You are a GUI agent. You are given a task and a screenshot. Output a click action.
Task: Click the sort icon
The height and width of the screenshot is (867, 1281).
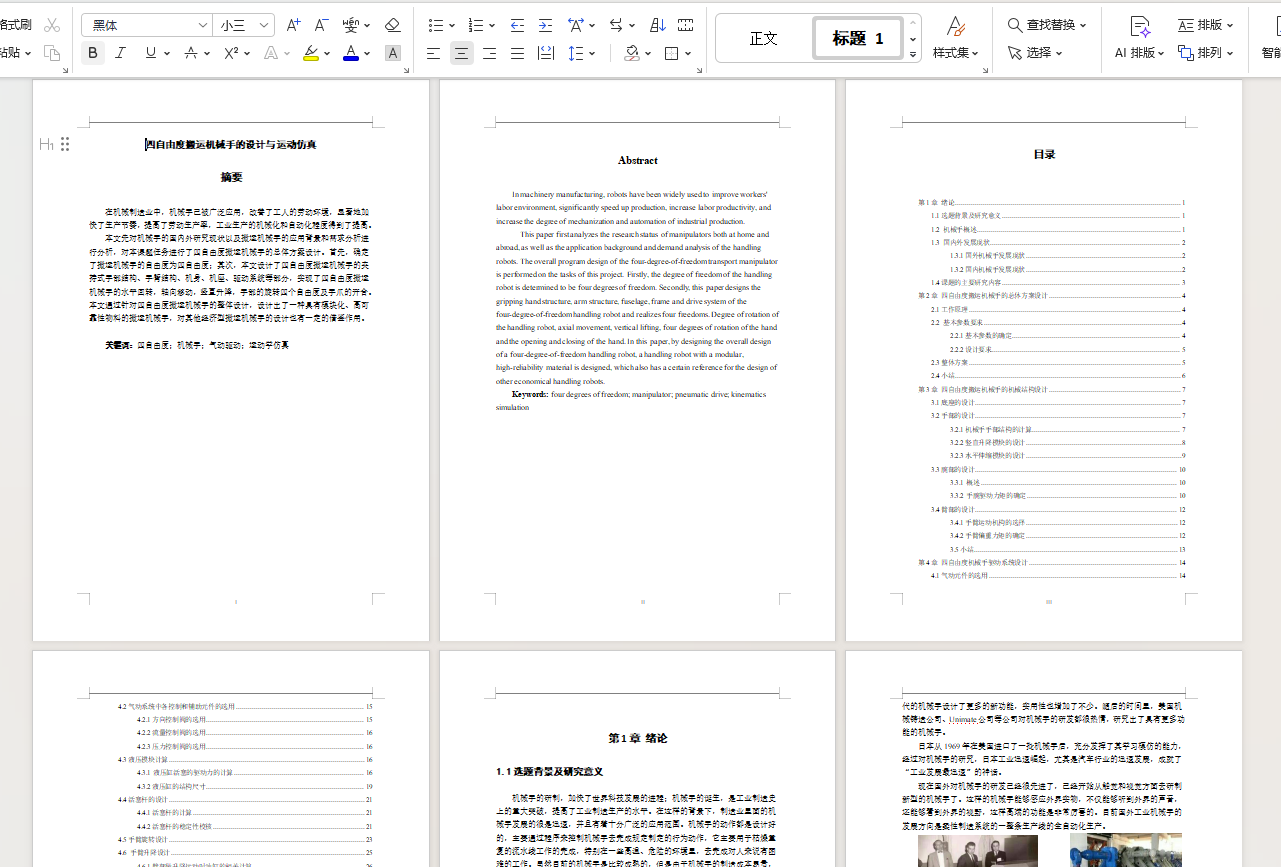tap(658, 25)
